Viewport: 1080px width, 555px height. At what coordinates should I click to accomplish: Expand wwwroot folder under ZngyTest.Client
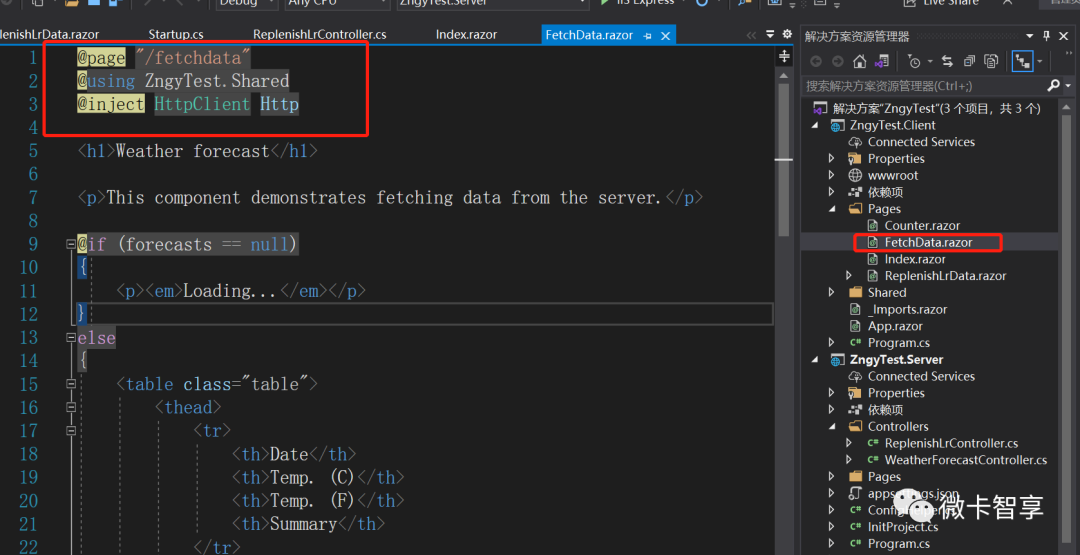832,175
